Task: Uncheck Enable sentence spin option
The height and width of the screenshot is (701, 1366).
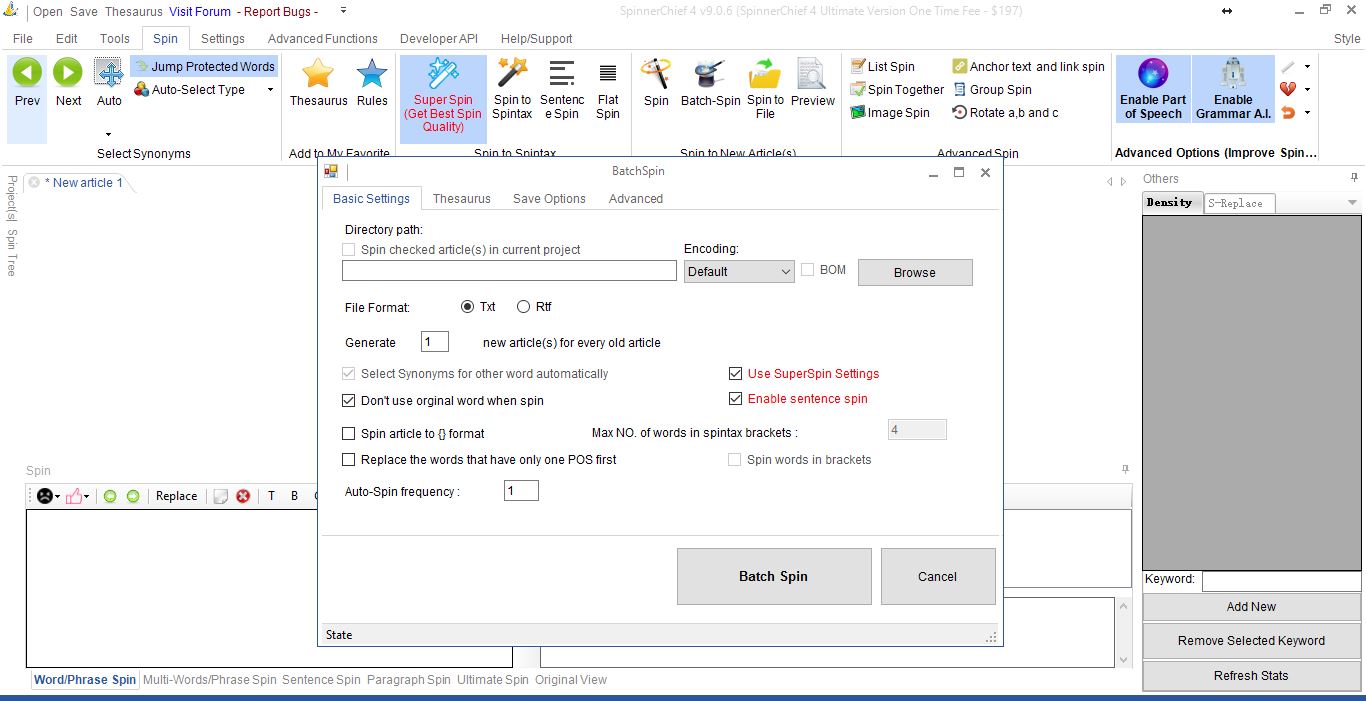Action: tap(736, 399)
